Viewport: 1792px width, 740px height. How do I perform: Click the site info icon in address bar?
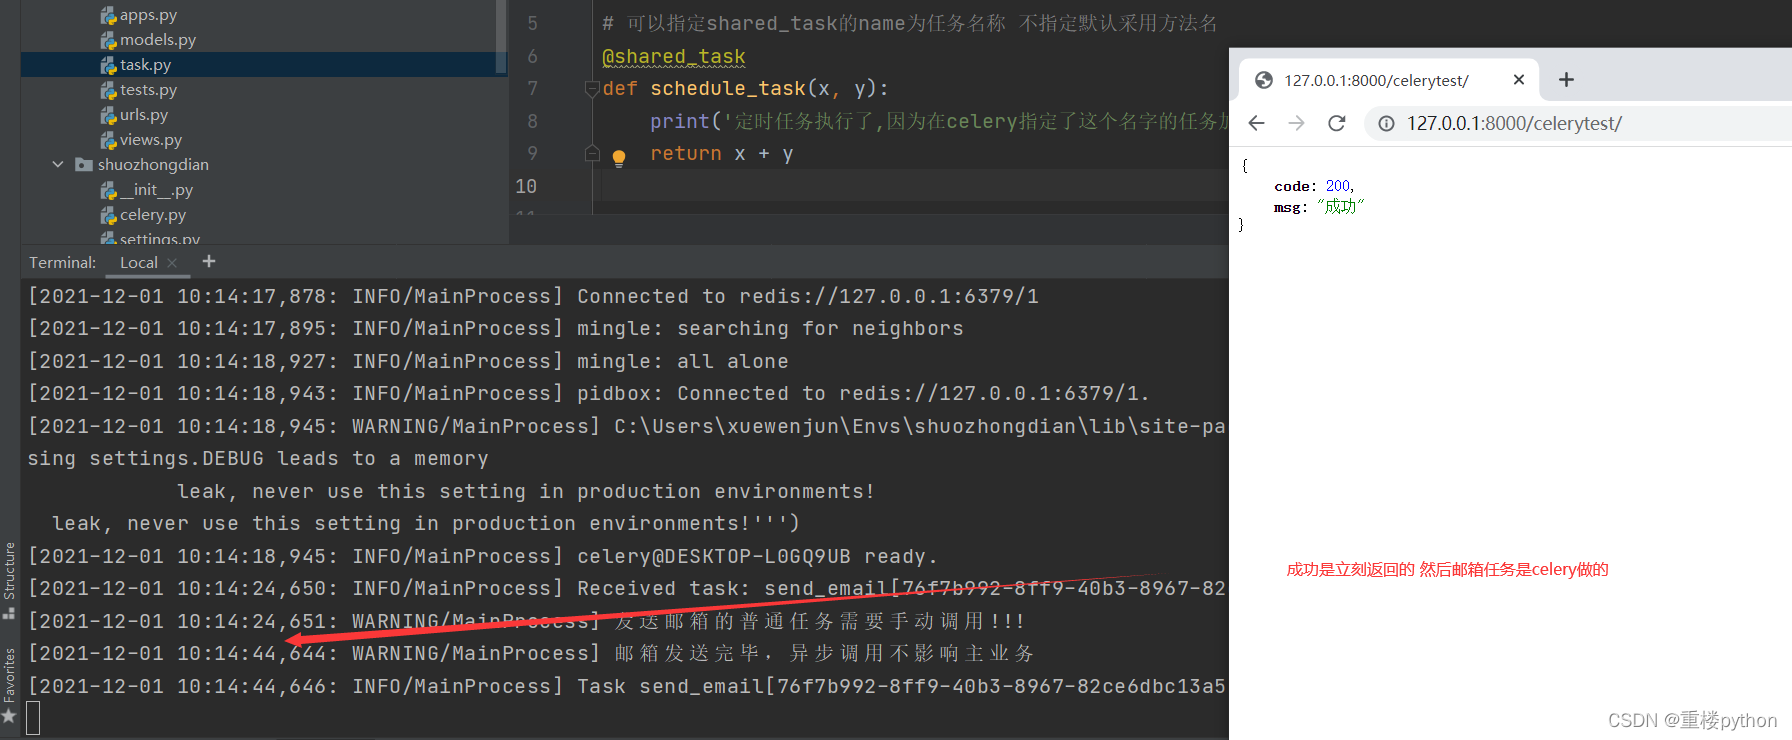(x=1386, y=123)
